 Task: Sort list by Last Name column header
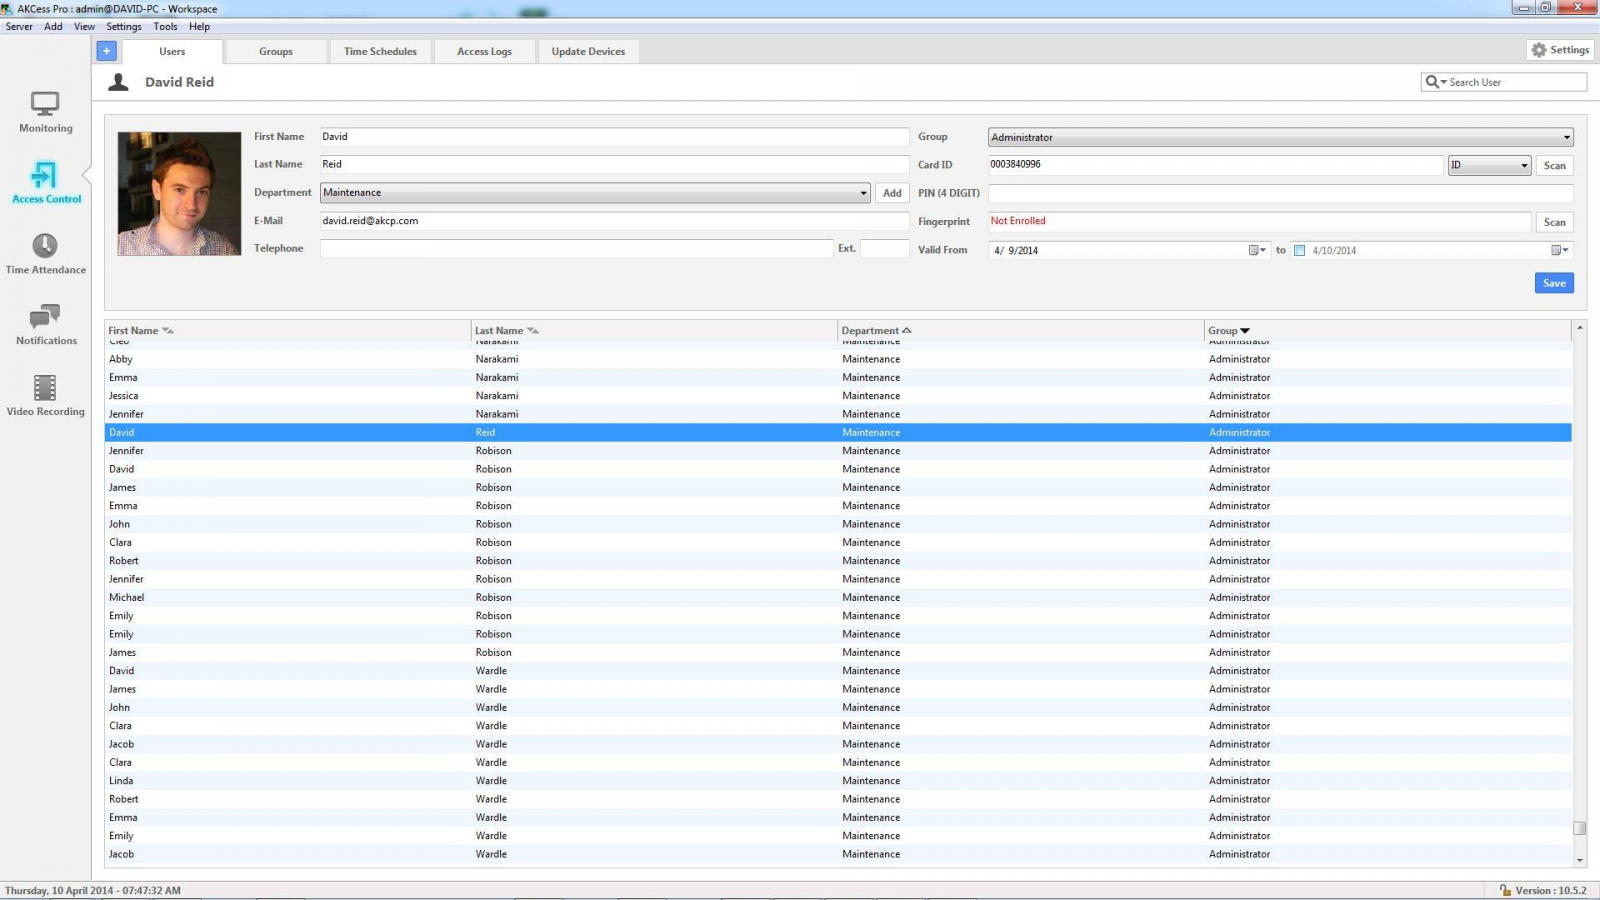pyautogui.click(x=499, y=331)
